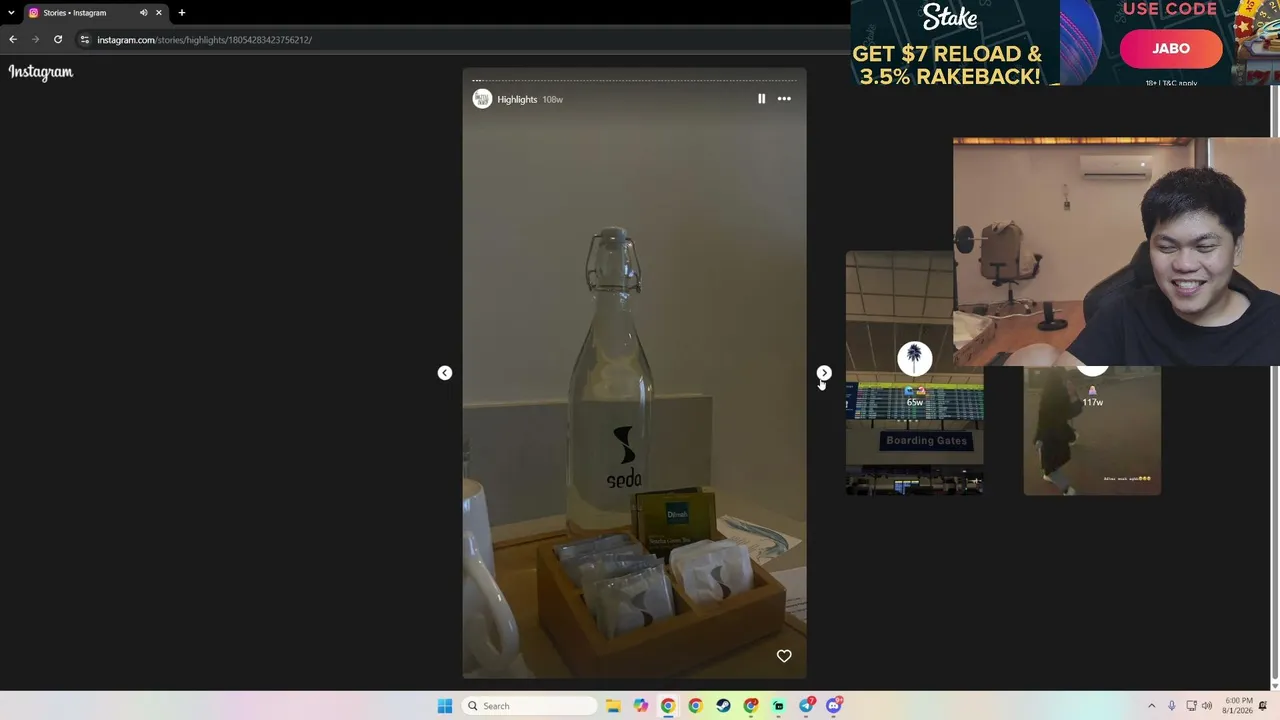Open the Copilot app on taskbar
1280x720 pixels.
(x=641, y=706)
